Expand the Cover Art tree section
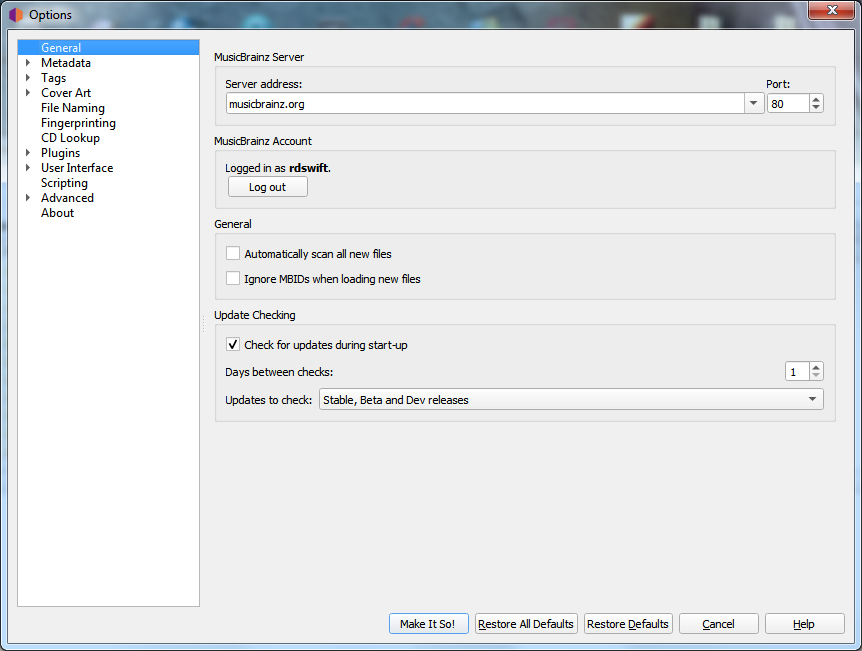 [27, 92]
